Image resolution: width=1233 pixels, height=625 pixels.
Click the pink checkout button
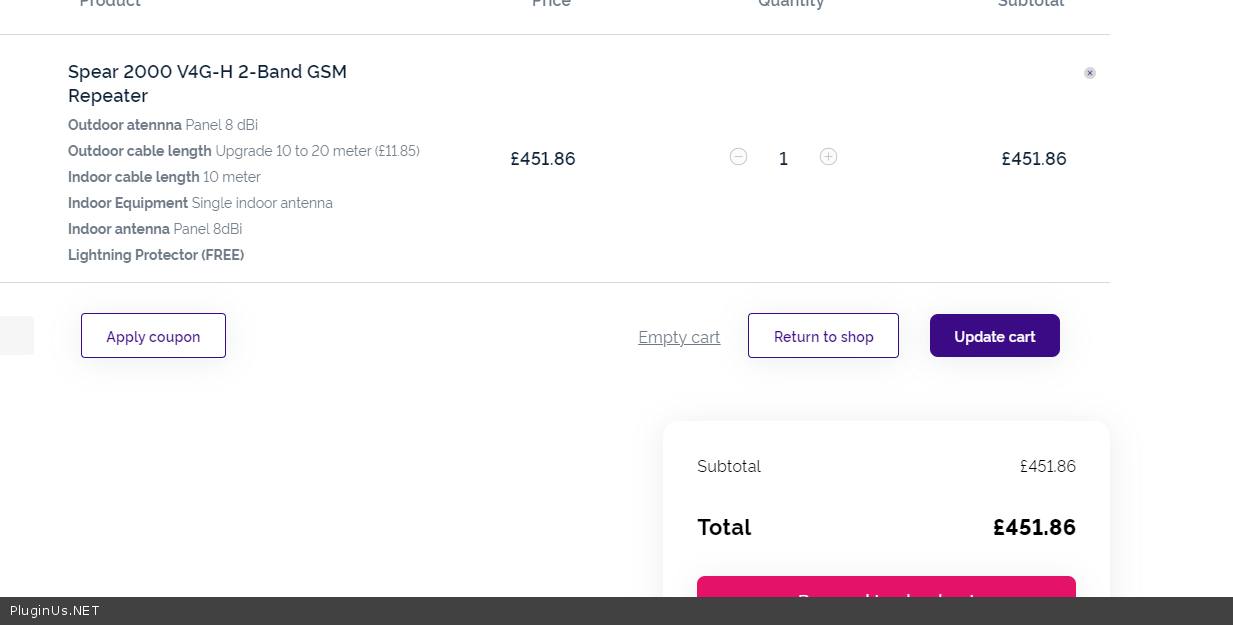pos(886,588)
